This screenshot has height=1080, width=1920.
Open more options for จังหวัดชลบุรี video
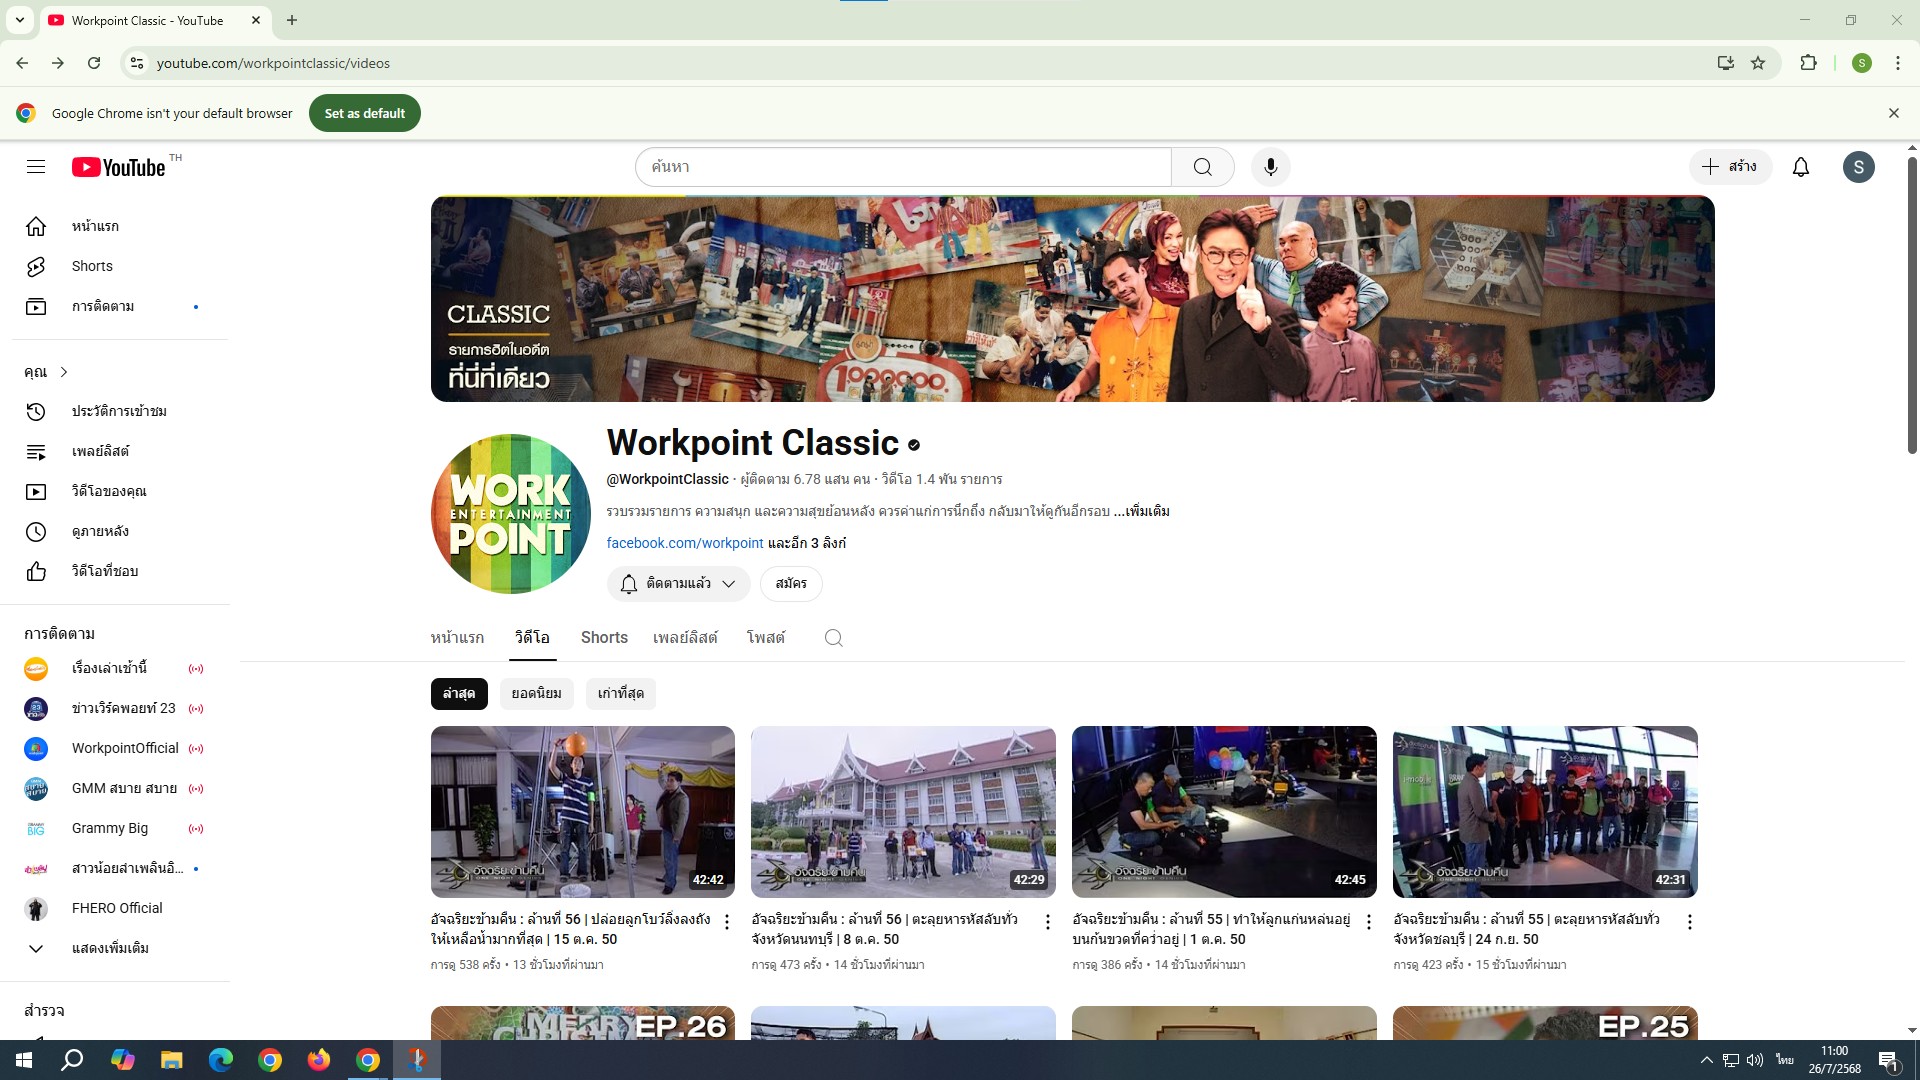tap(1690, 922)
